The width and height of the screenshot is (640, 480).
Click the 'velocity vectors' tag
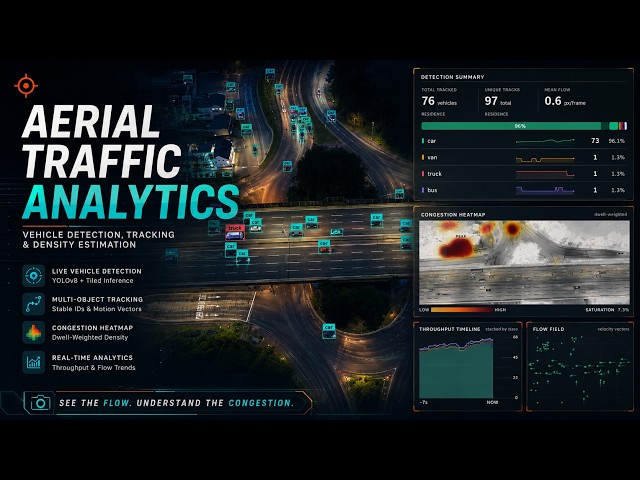(613, 329)
